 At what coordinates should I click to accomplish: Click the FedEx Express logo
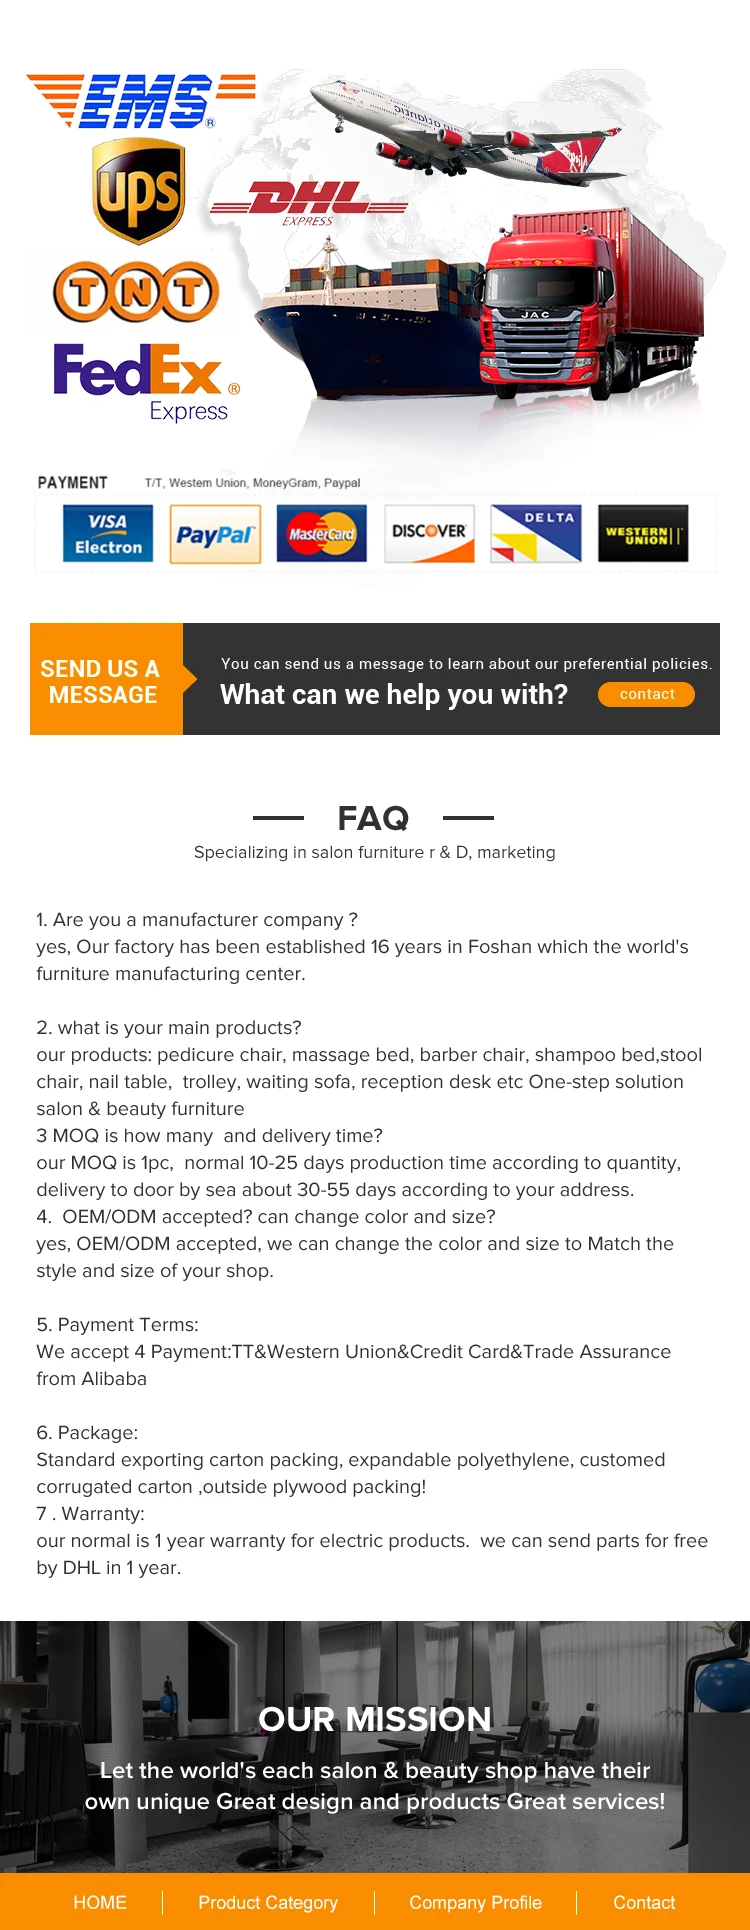click(146, 381)
